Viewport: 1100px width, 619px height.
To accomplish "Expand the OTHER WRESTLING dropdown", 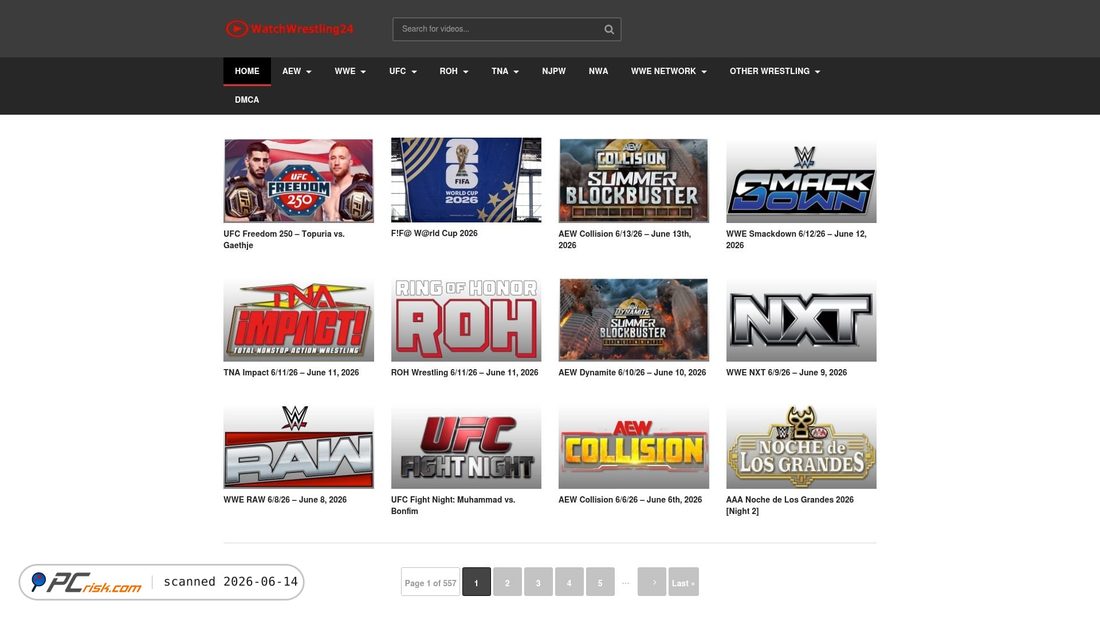I will [x=774, y=72].
